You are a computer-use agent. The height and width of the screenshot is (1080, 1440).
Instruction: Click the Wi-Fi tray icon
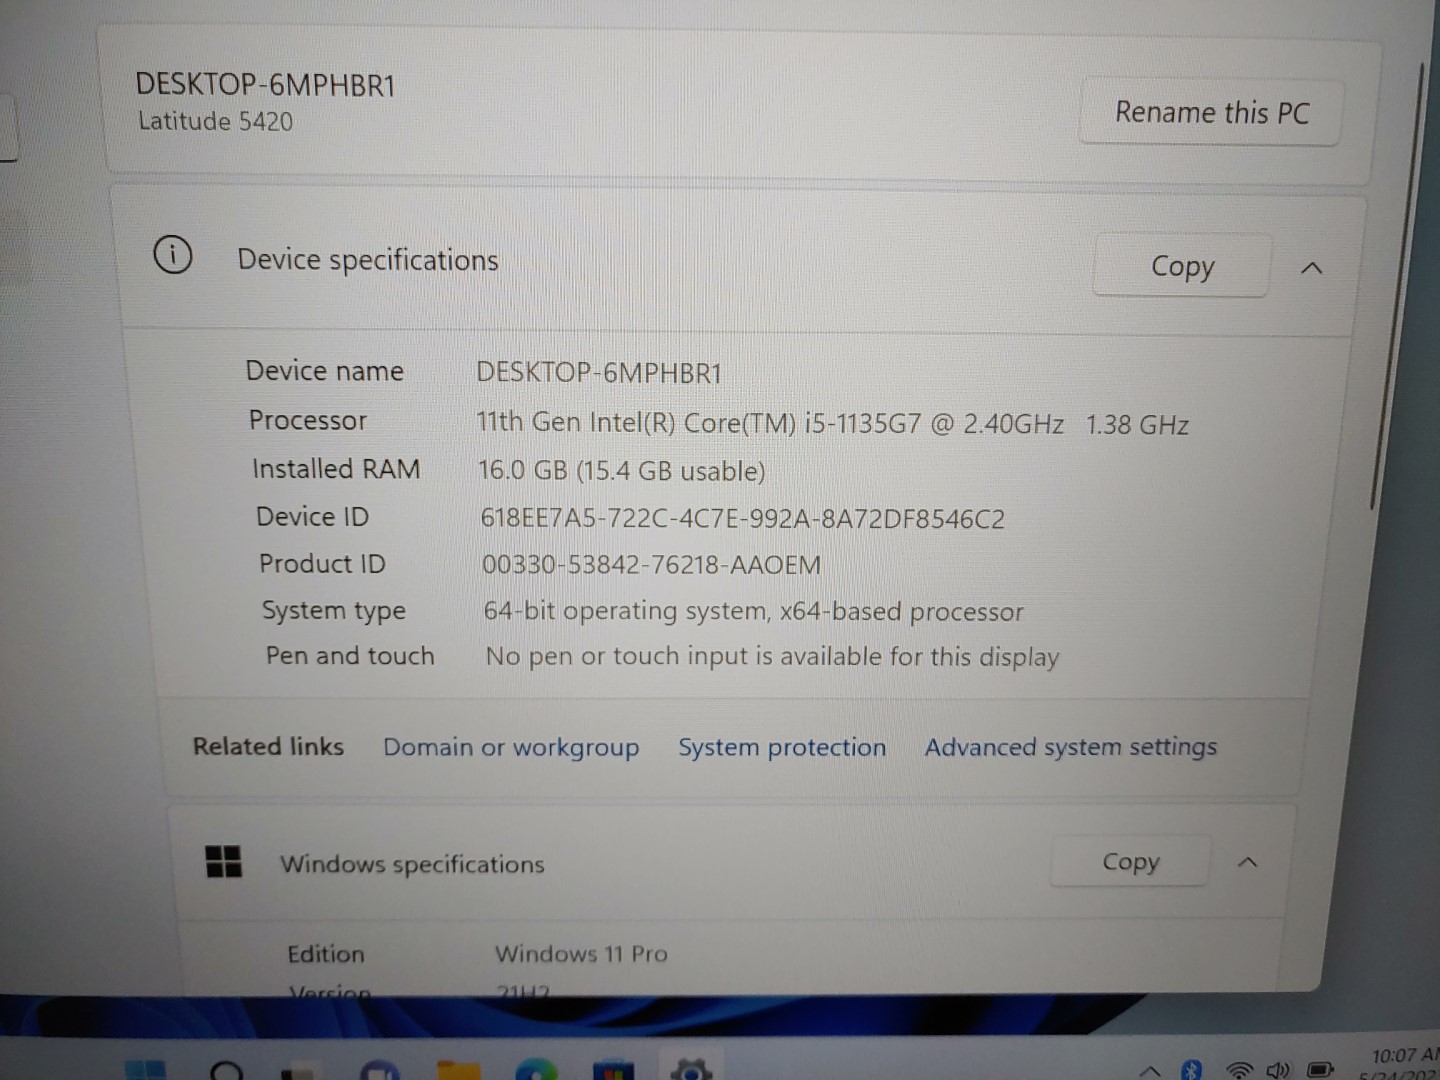pyautogui.click(x=1239, y=1070)
